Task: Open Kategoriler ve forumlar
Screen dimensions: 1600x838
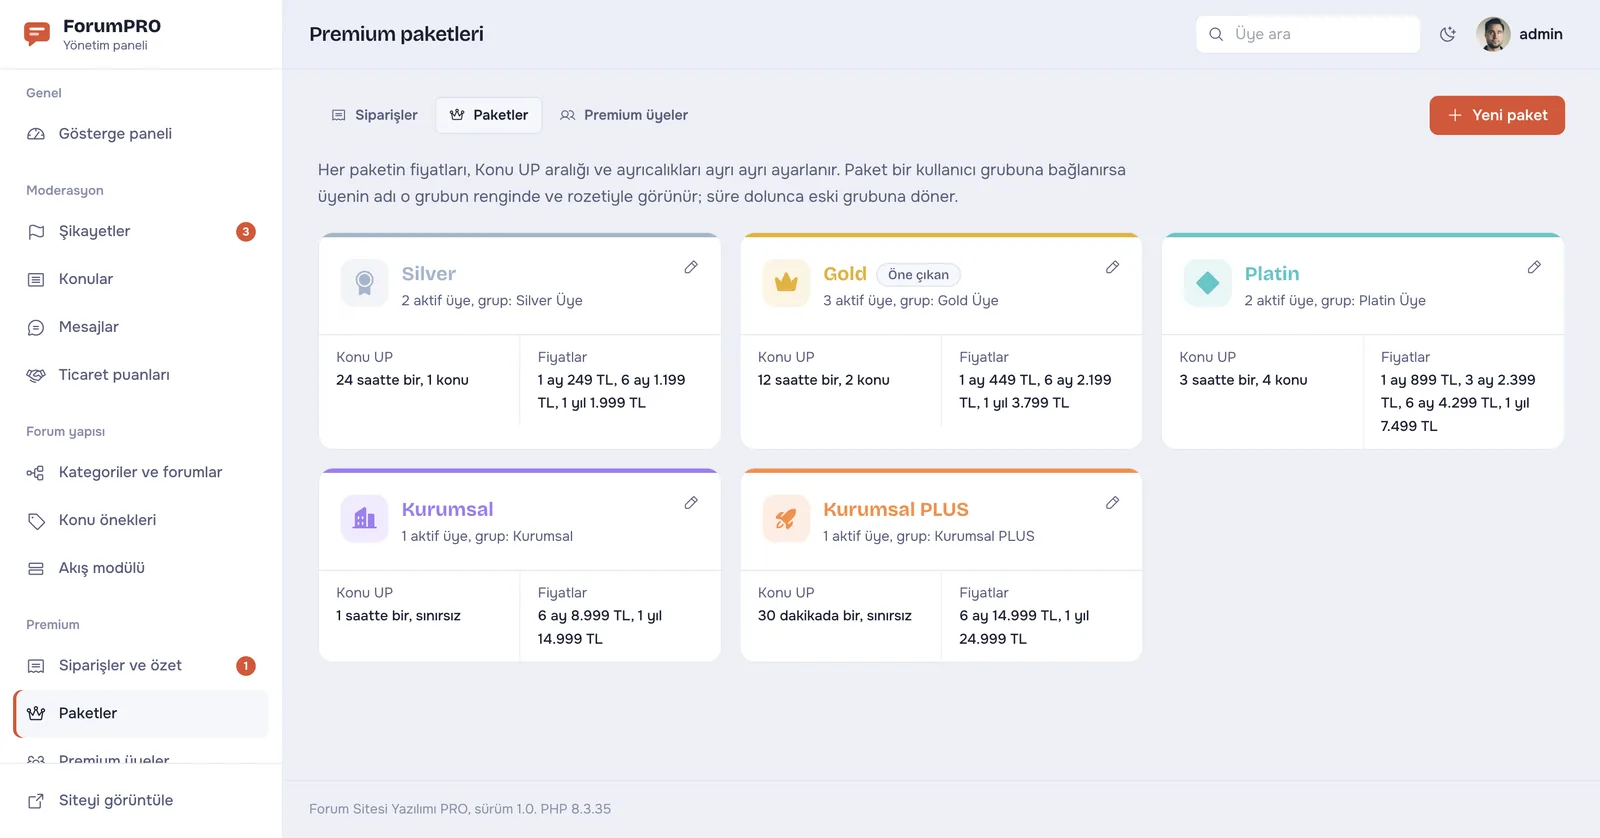Action: tap(141, 473)
